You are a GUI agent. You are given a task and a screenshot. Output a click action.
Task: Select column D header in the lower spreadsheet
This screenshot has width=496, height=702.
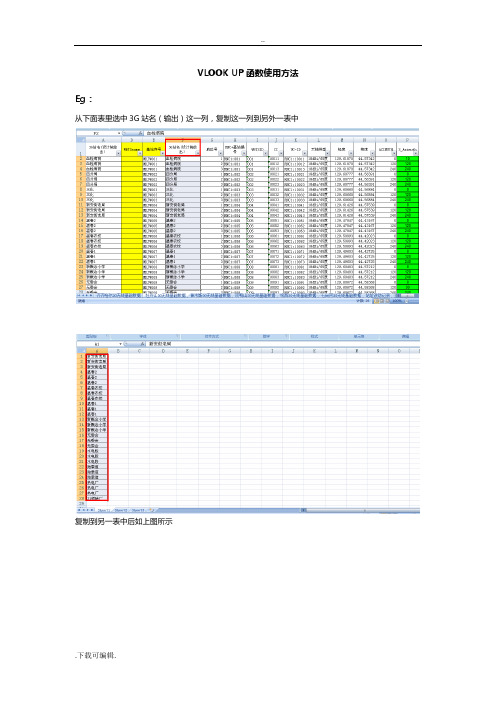(x=163, y=351)
